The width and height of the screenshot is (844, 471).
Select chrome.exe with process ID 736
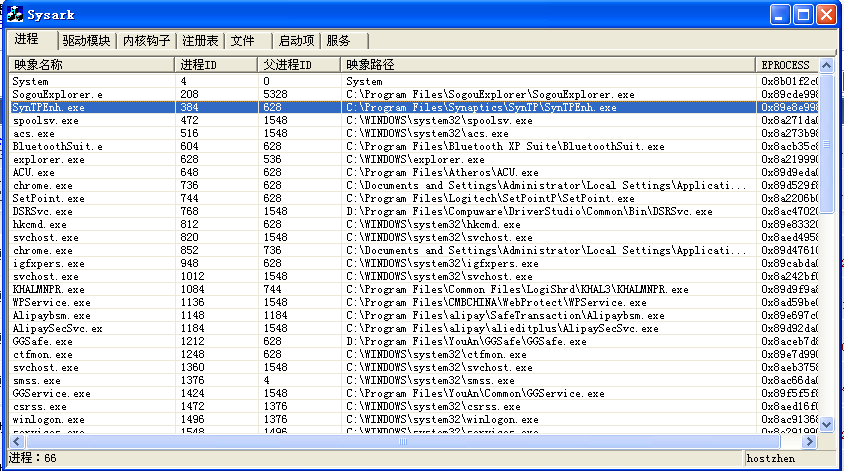tap(414, 185)
